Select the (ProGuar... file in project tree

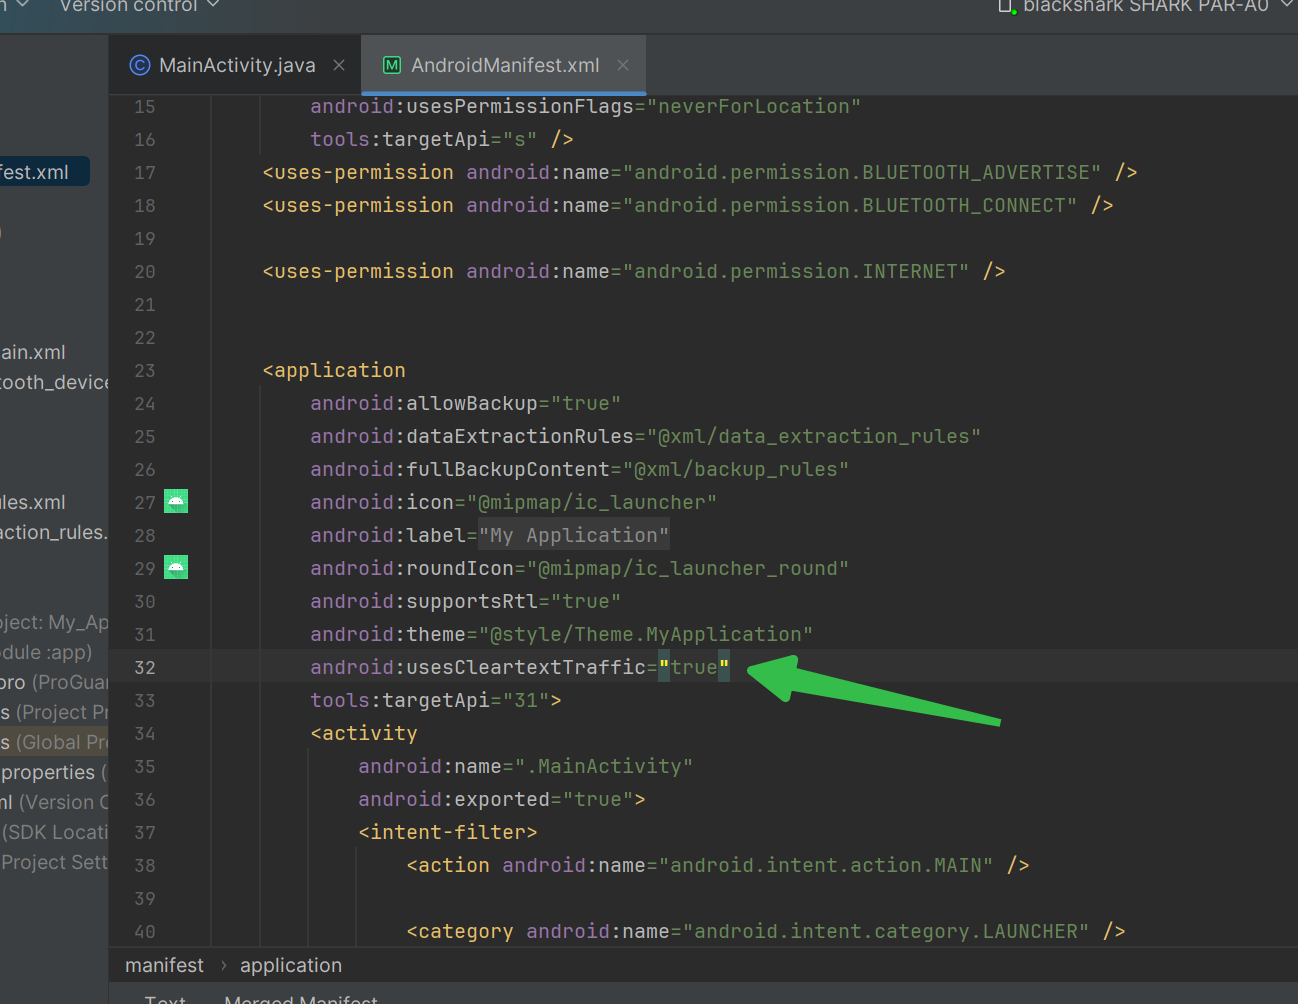point(54,682)
